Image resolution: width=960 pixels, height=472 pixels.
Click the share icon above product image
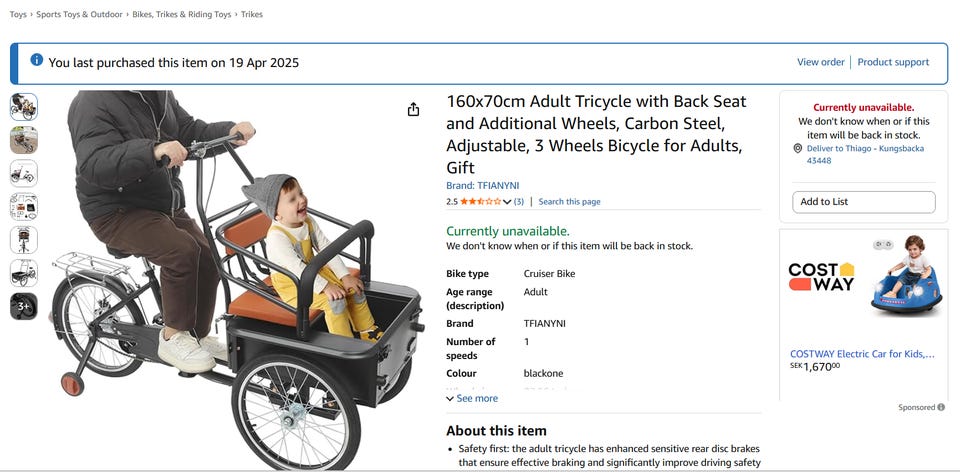pyautogui.click(x=413, y=109)
